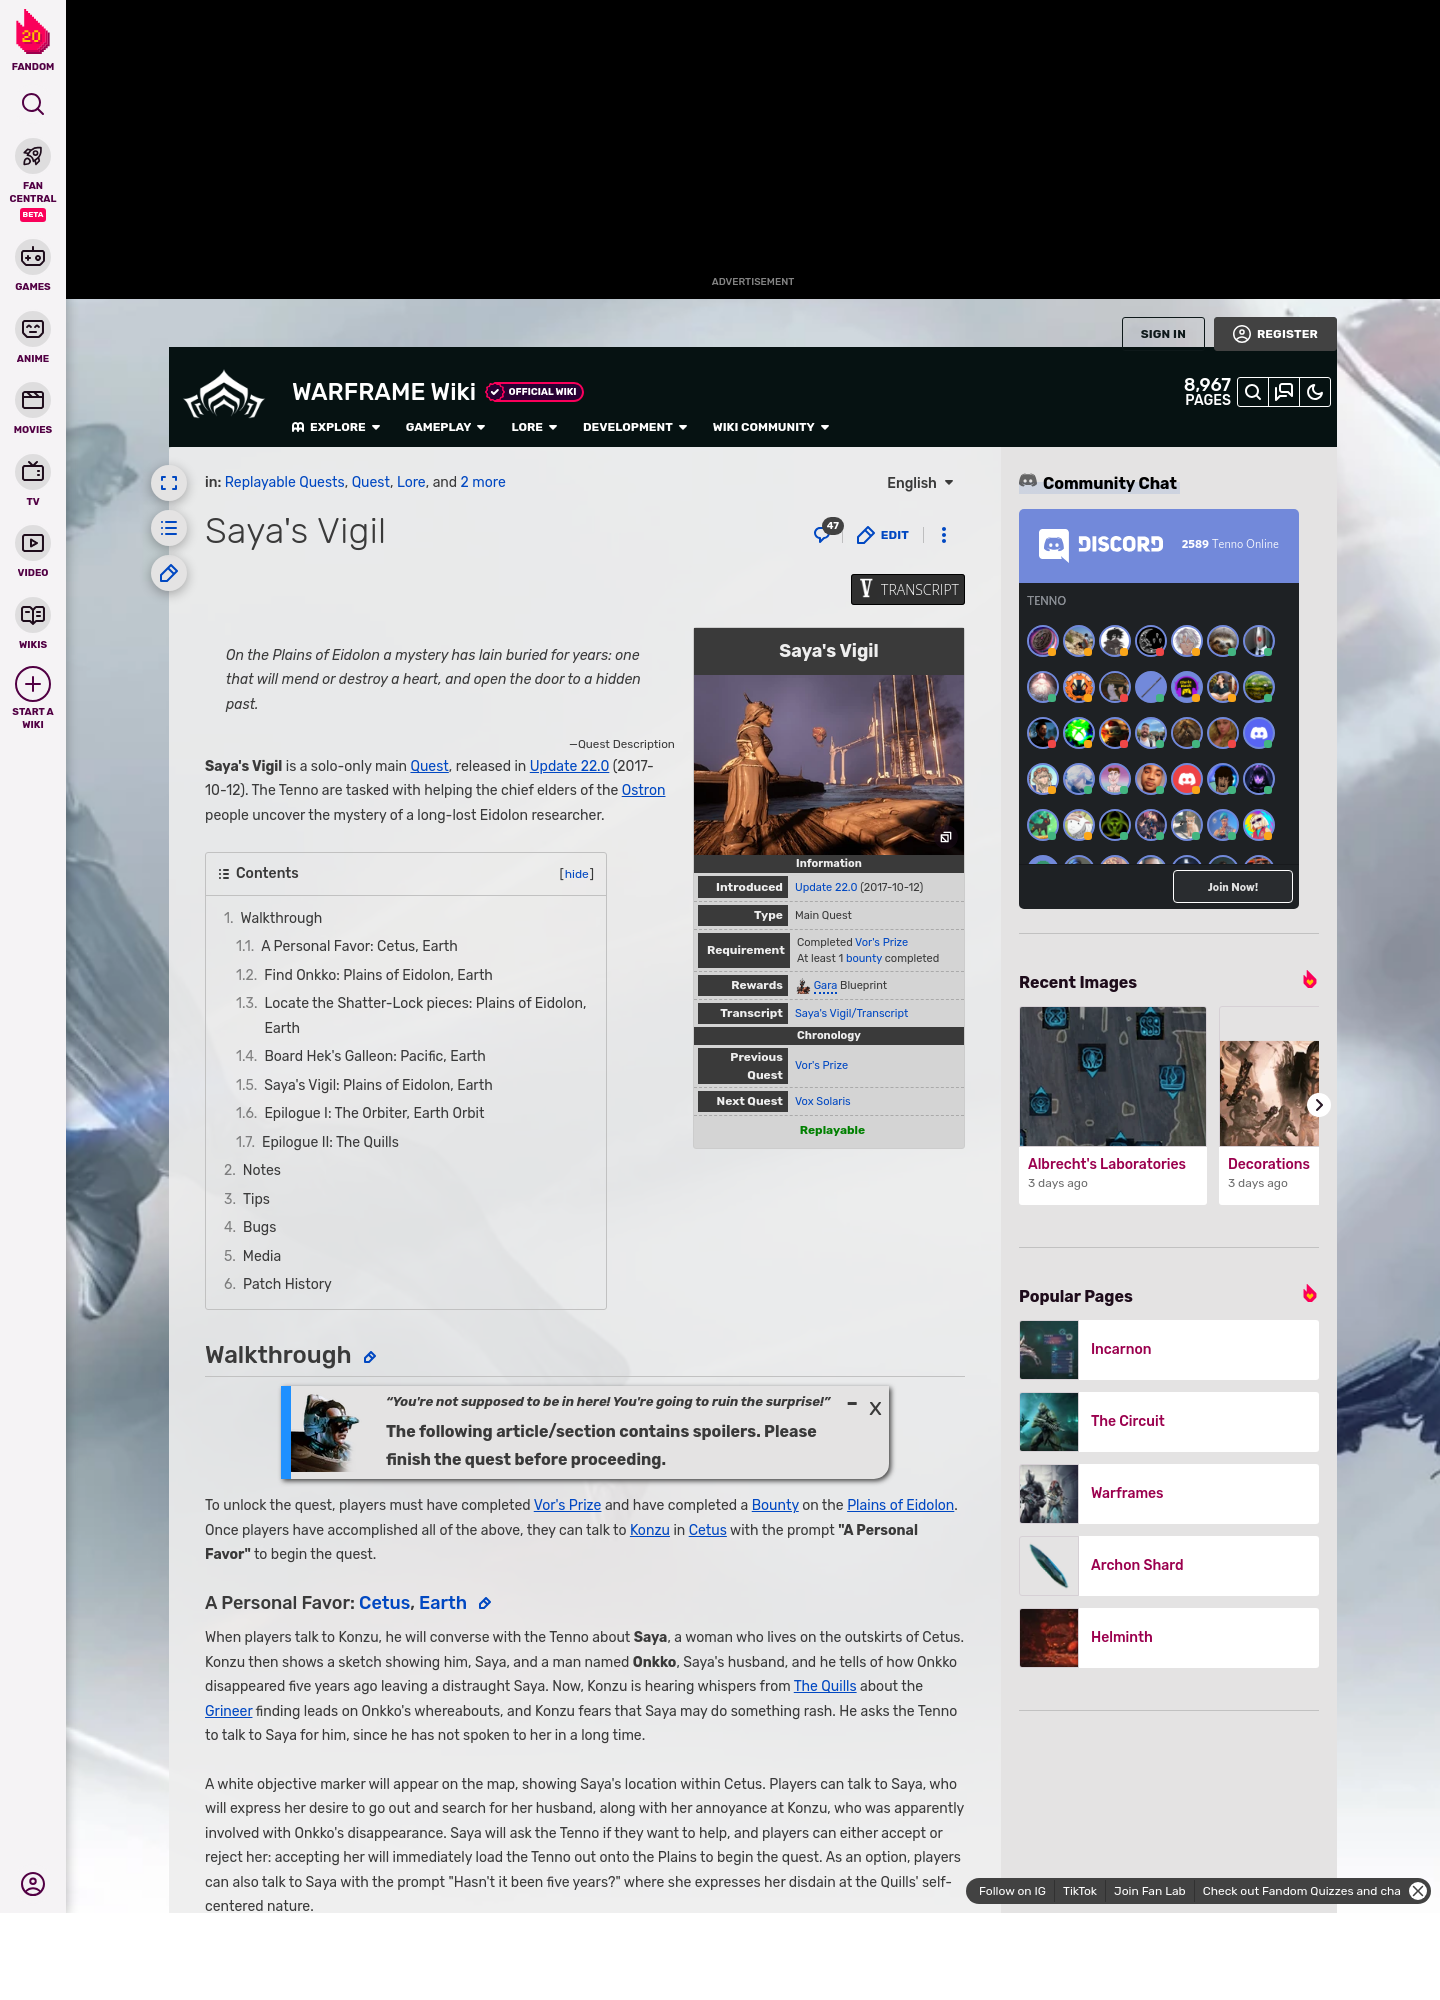
Task: Expand the article to full width
Action: click(x=169, y=483)
